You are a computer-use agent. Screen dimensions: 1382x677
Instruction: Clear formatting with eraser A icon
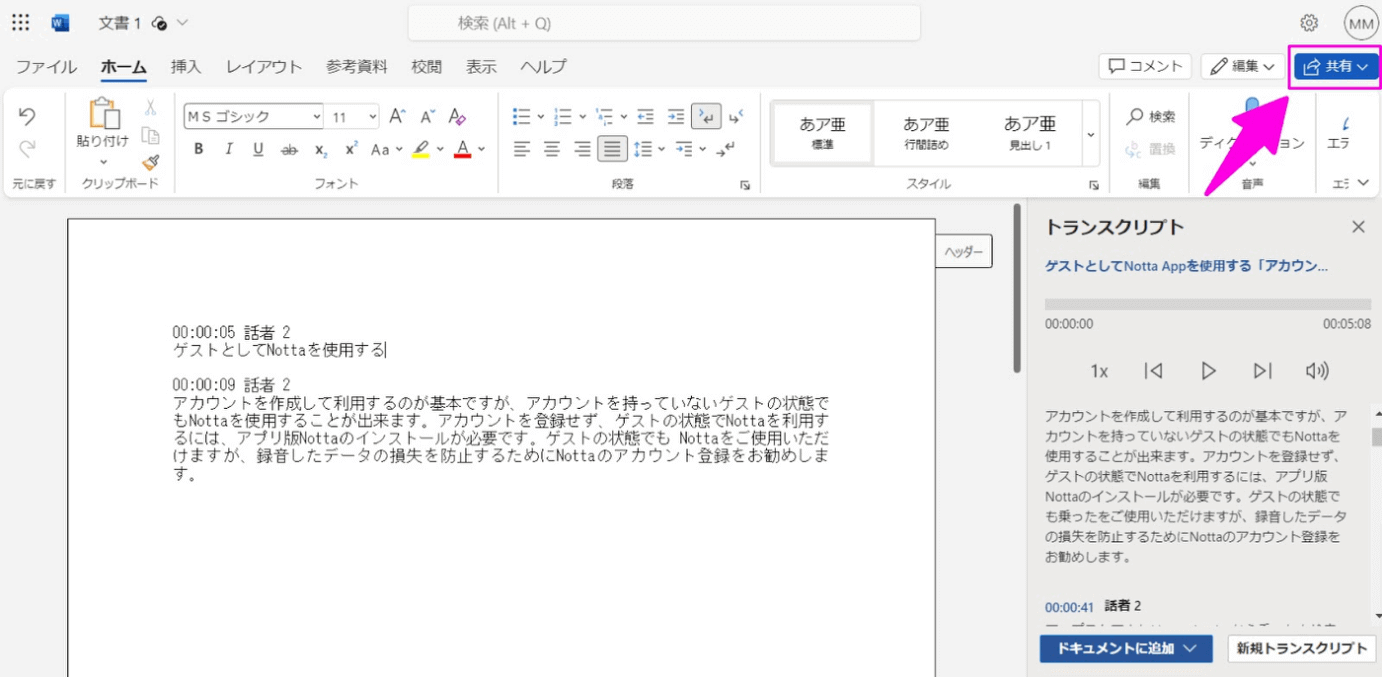[x=457, y=117]
